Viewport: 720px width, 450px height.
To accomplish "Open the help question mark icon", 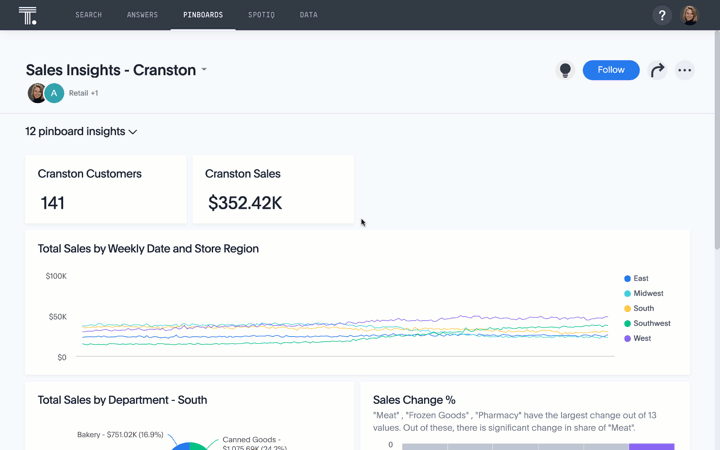I will tap(662, 16).
